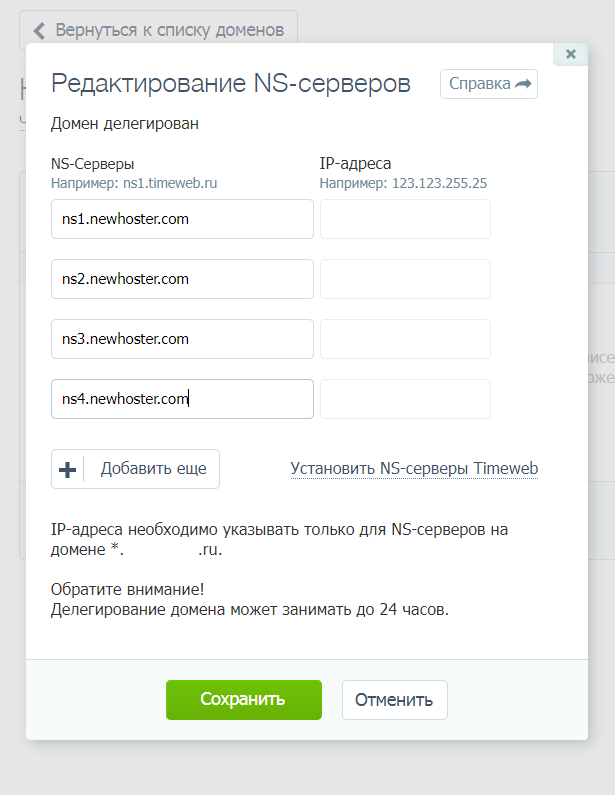Click the back chevron arrow icon
Image resolution: width=615 pixels, height=795 pixels.
click(39, 30)
